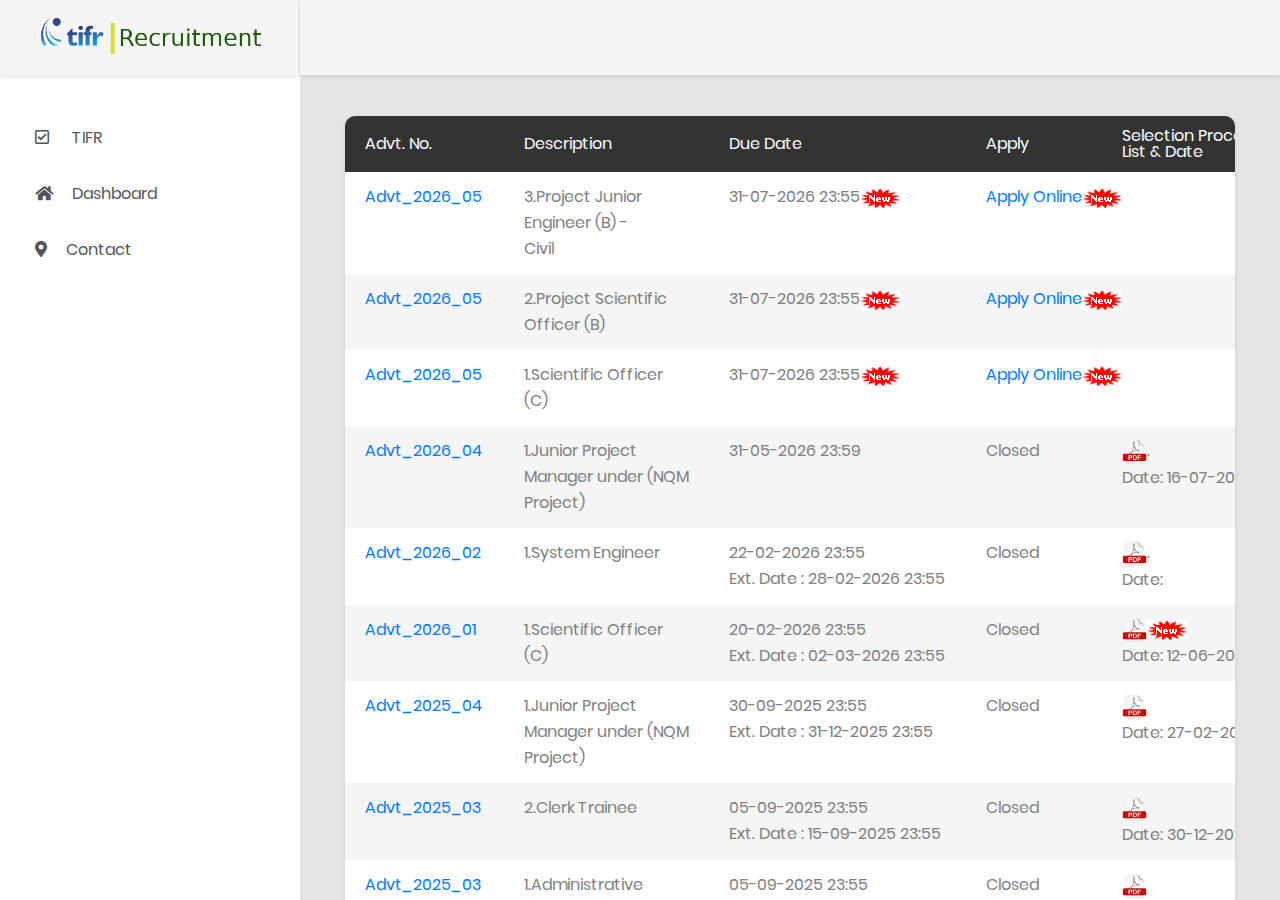Open Advt_2026_02 advertisement link
Image resolution: width=1280 pixels, height=900 pixels.
pyautogui.click(x=423, y=553)
